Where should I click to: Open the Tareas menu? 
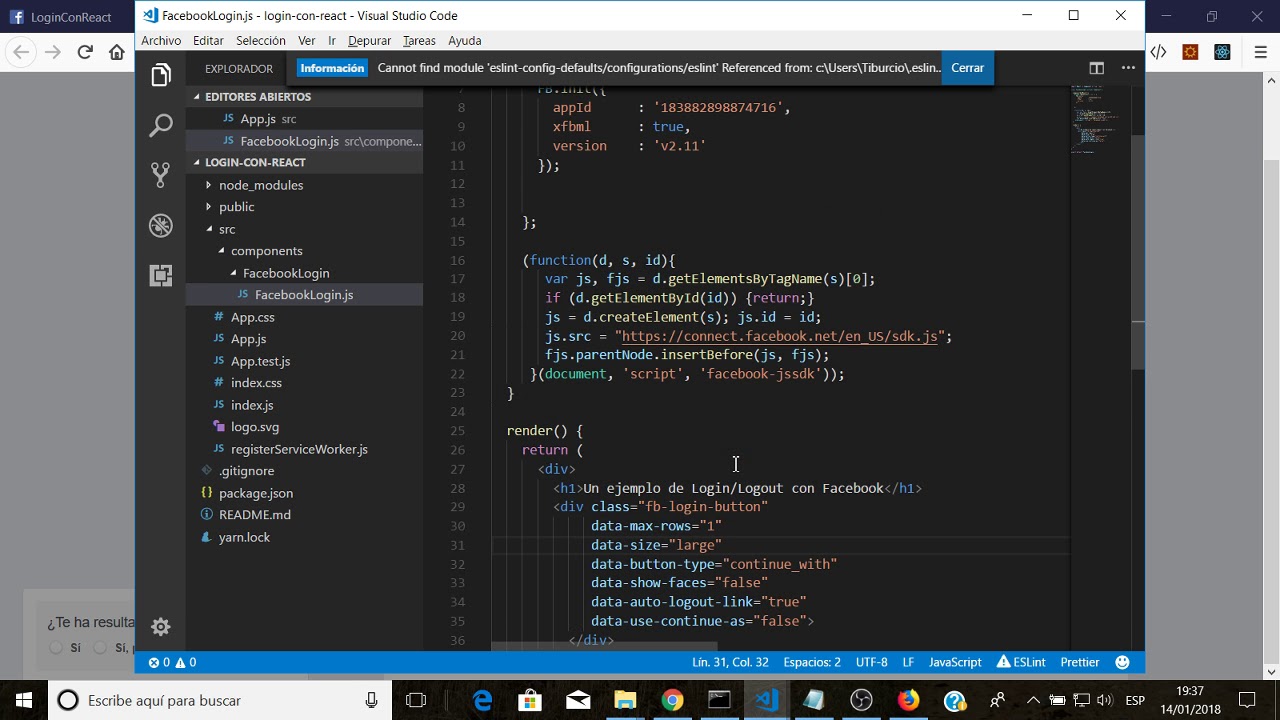[x=419, y=41]
